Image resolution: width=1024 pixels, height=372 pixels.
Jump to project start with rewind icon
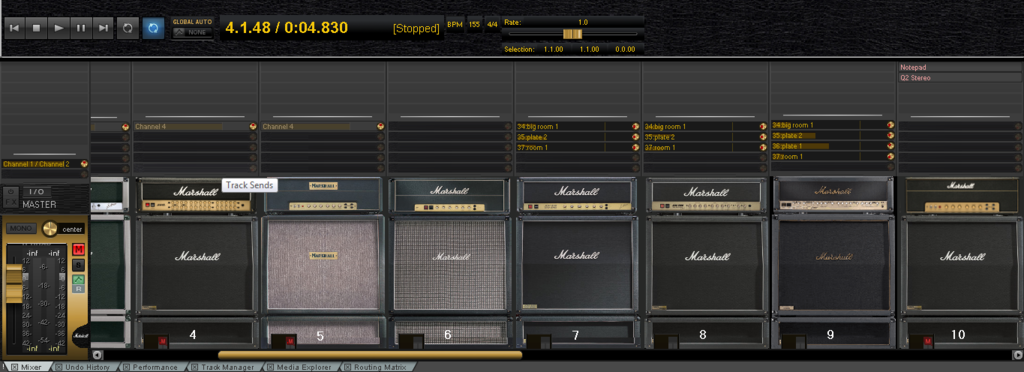click(x=15, y=28)
